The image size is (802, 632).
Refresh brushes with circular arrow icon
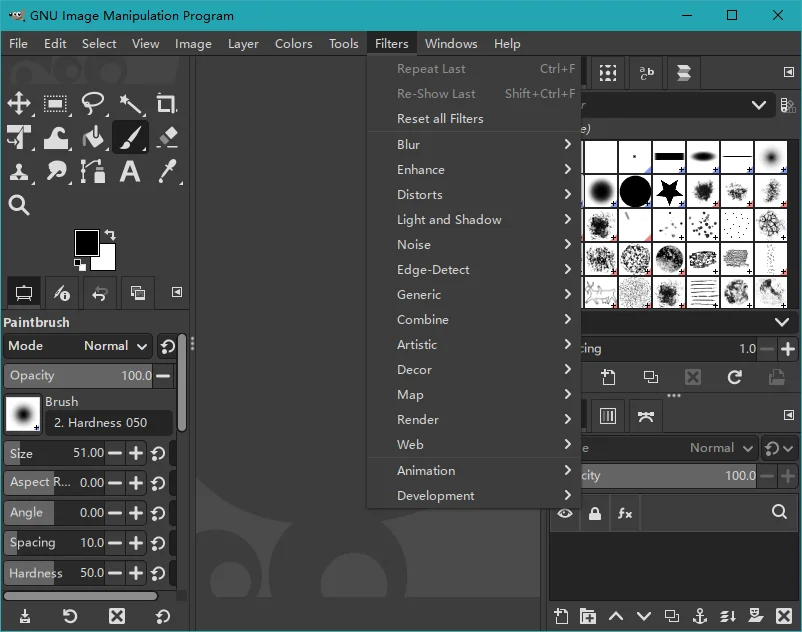(734, 377)
